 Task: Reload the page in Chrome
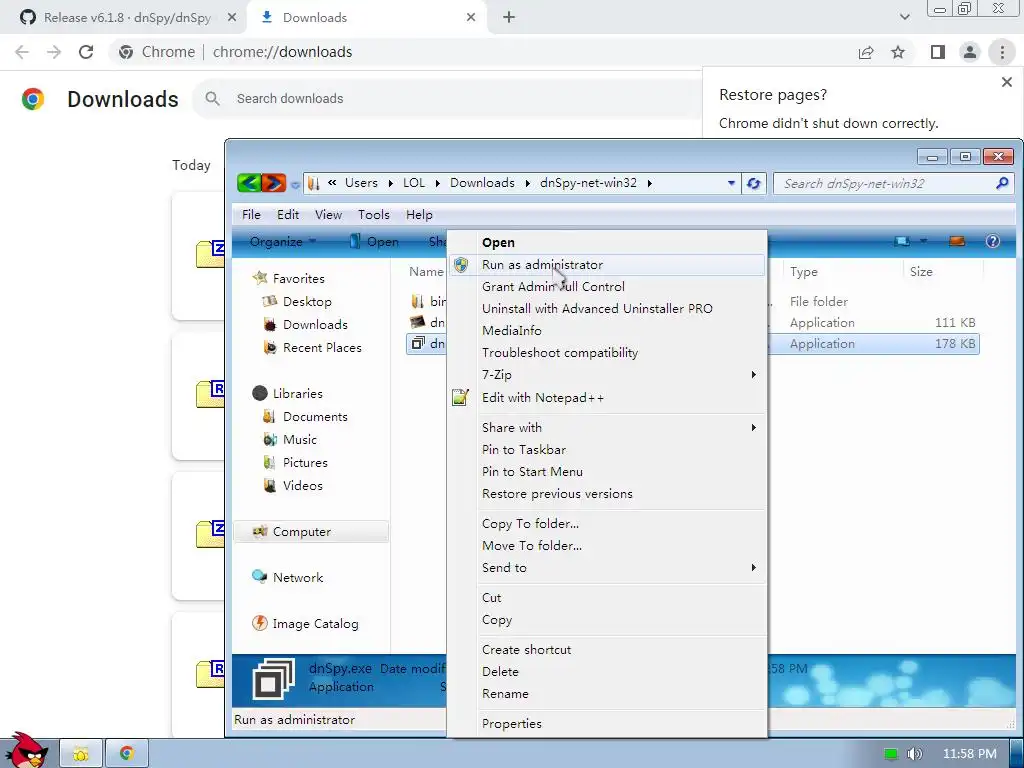[86, 52]
